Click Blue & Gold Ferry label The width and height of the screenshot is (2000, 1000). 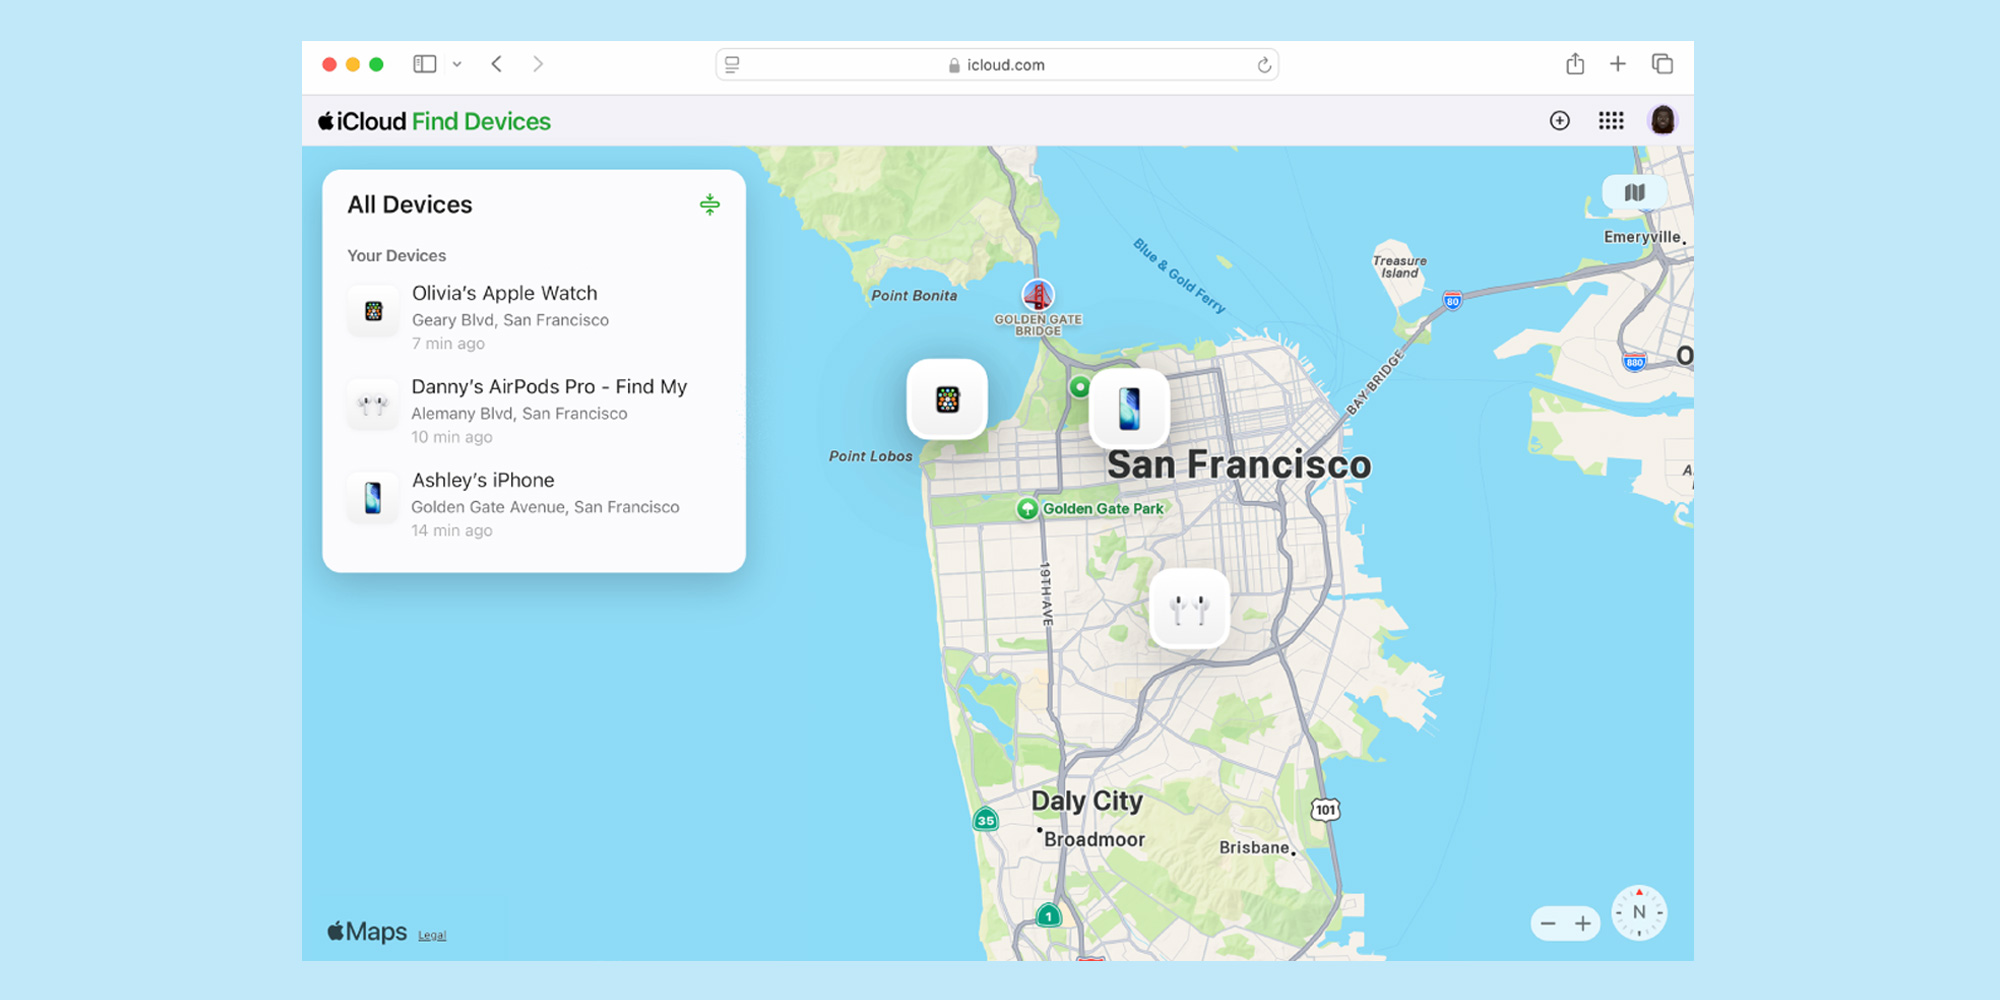click(1179, 276)
